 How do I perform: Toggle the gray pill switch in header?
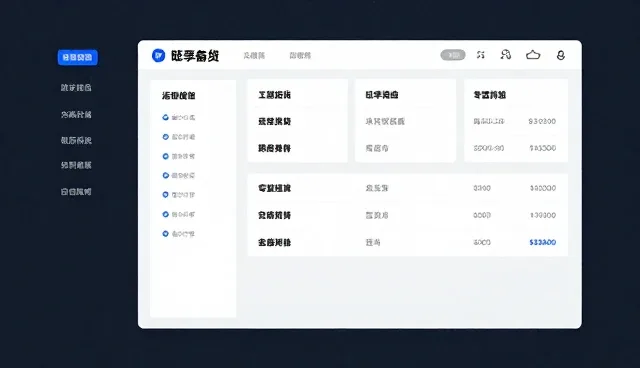coord(453,55)
